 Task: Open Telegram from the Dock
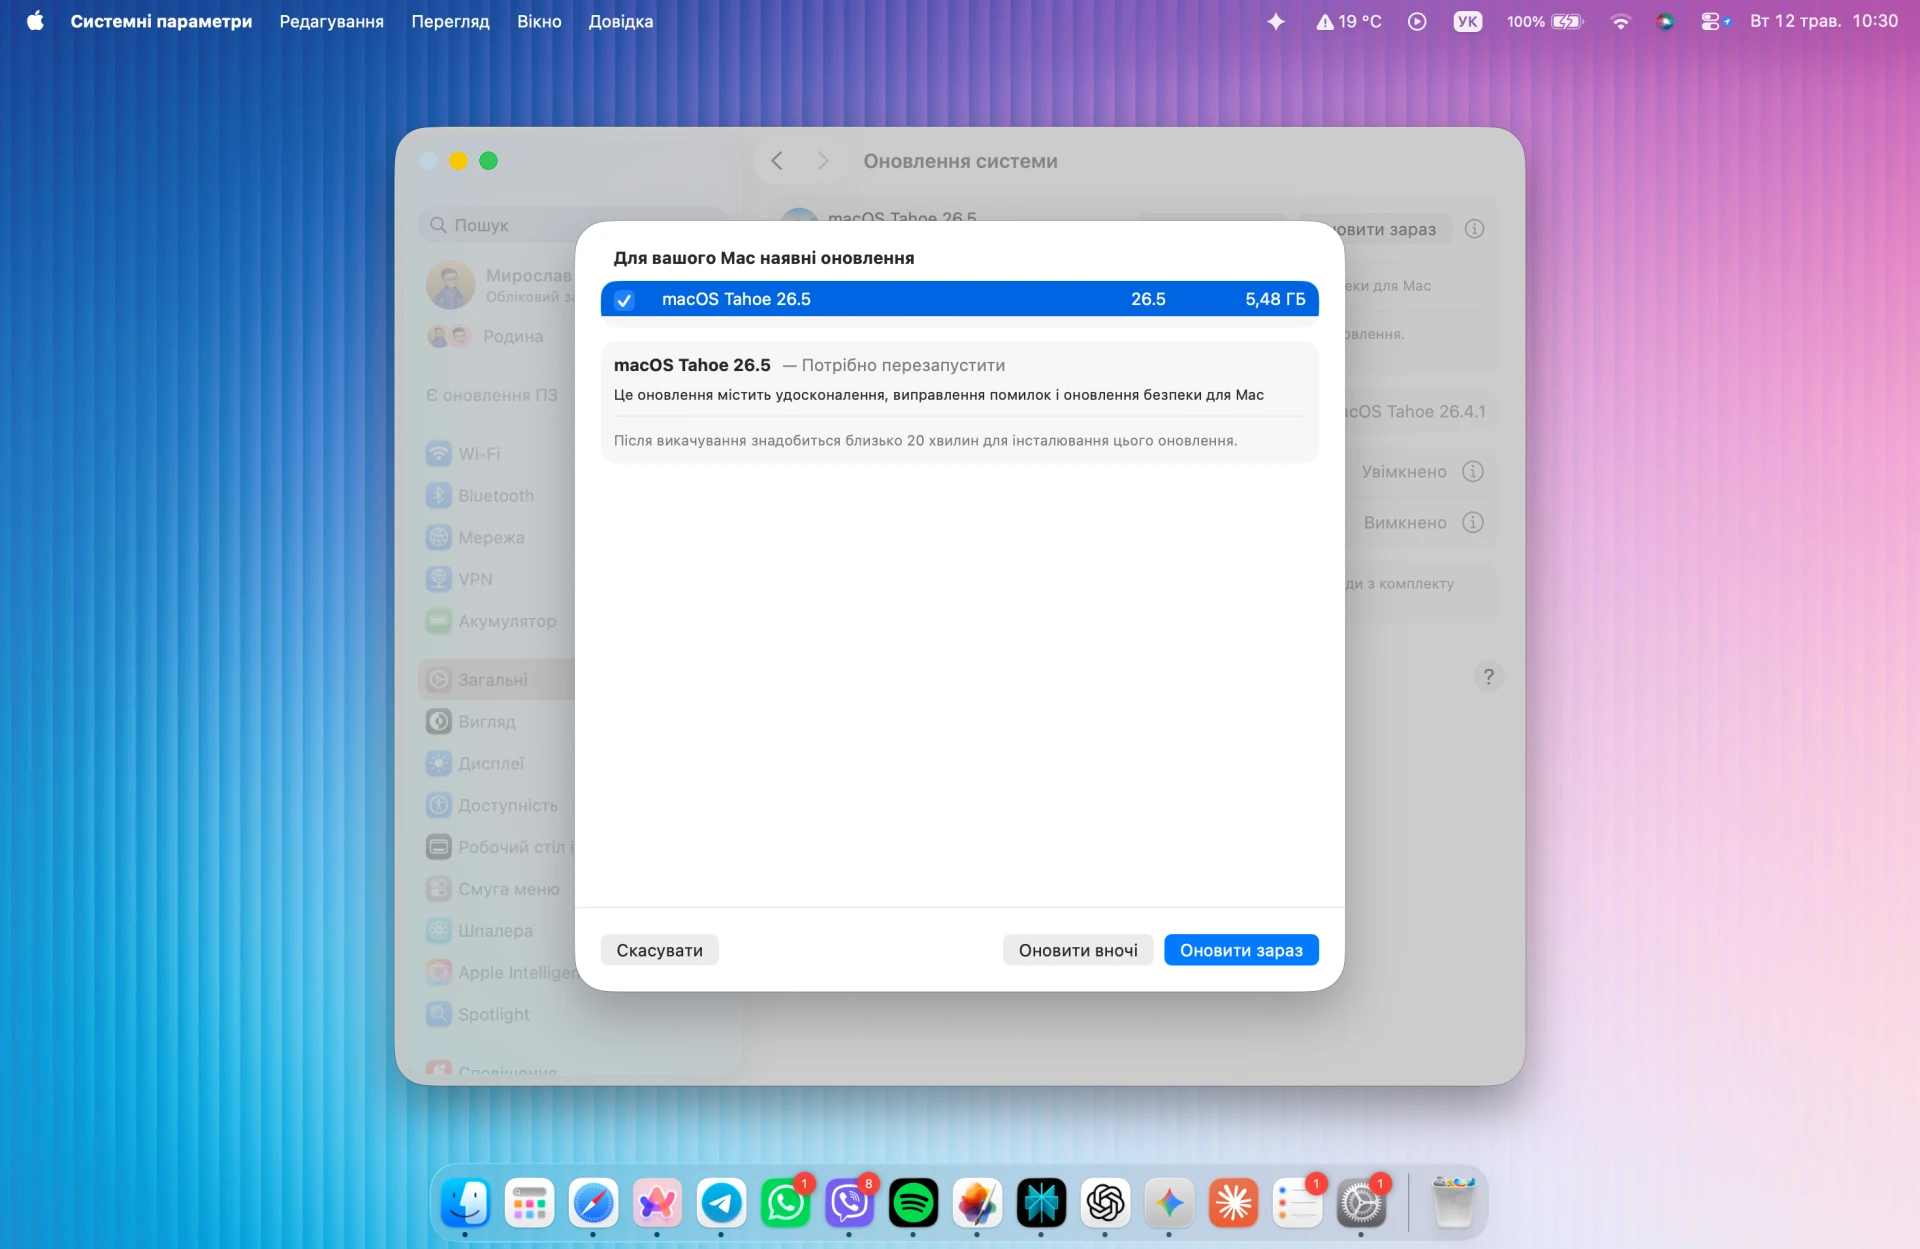tap(721, 1202)
